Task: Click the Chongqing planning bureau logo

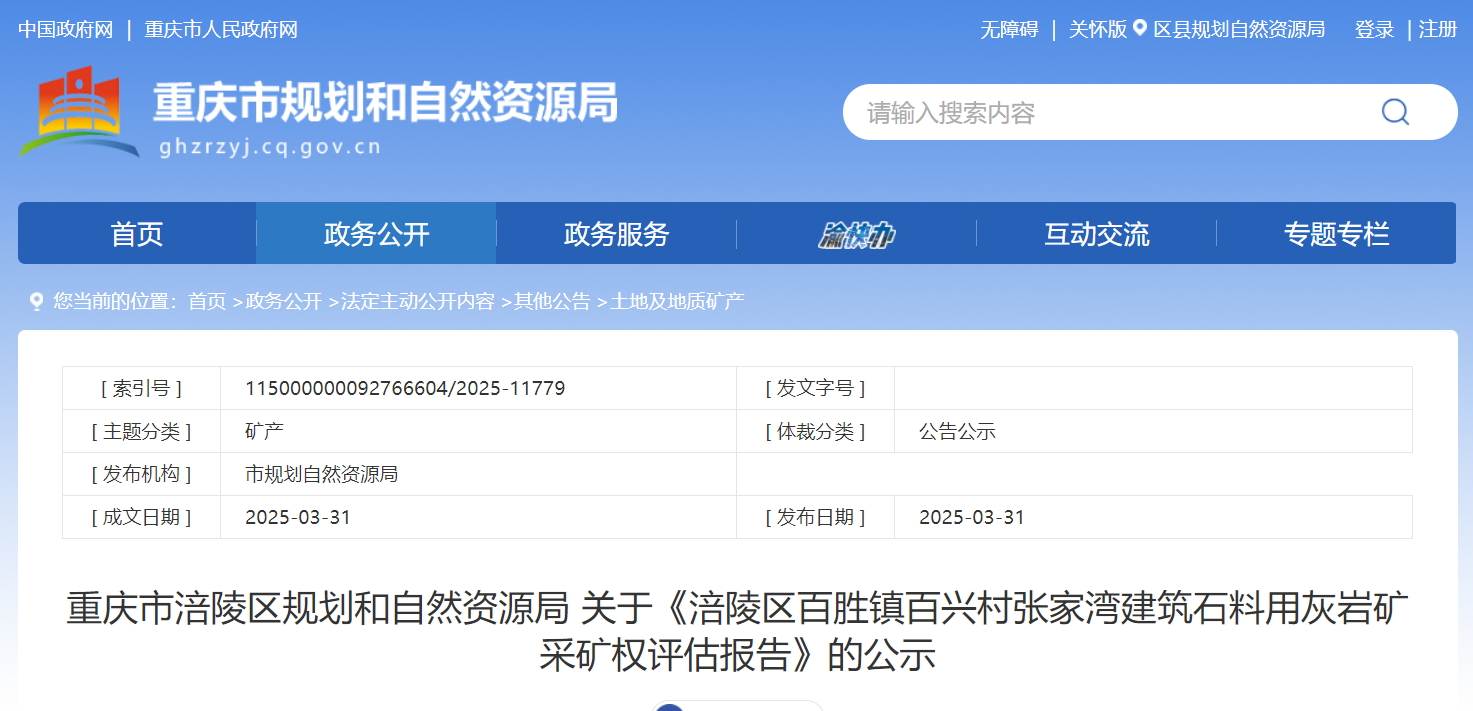Action: coord(80,110)
